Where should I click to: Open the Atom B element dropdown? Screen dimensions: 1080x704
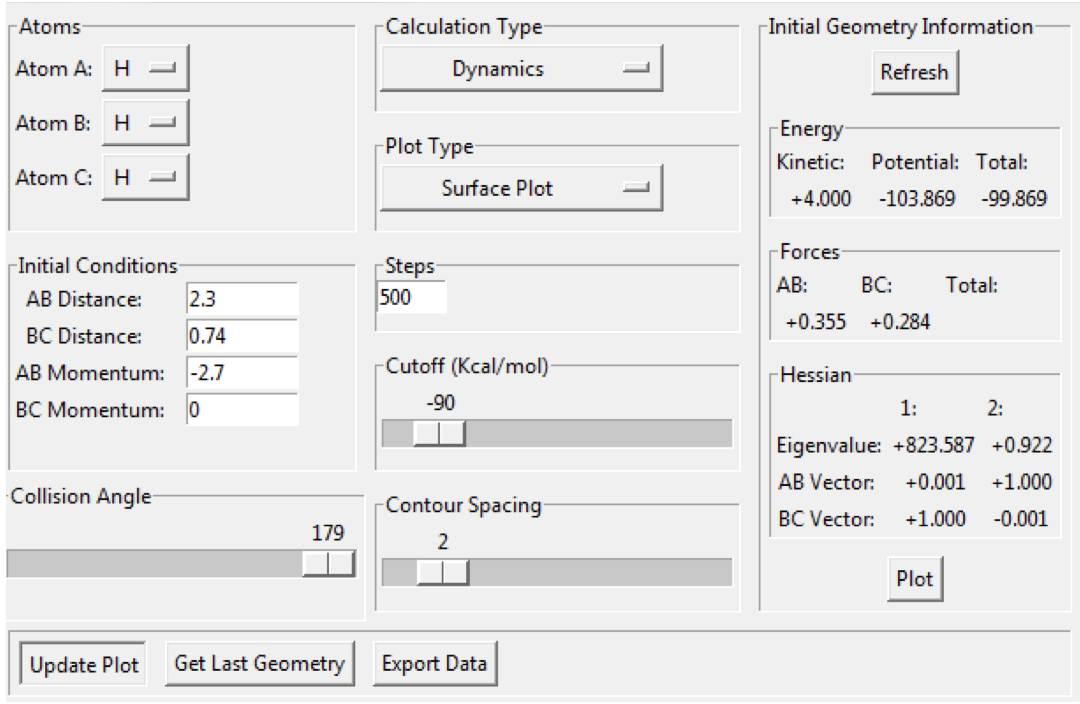click(145, 123)
